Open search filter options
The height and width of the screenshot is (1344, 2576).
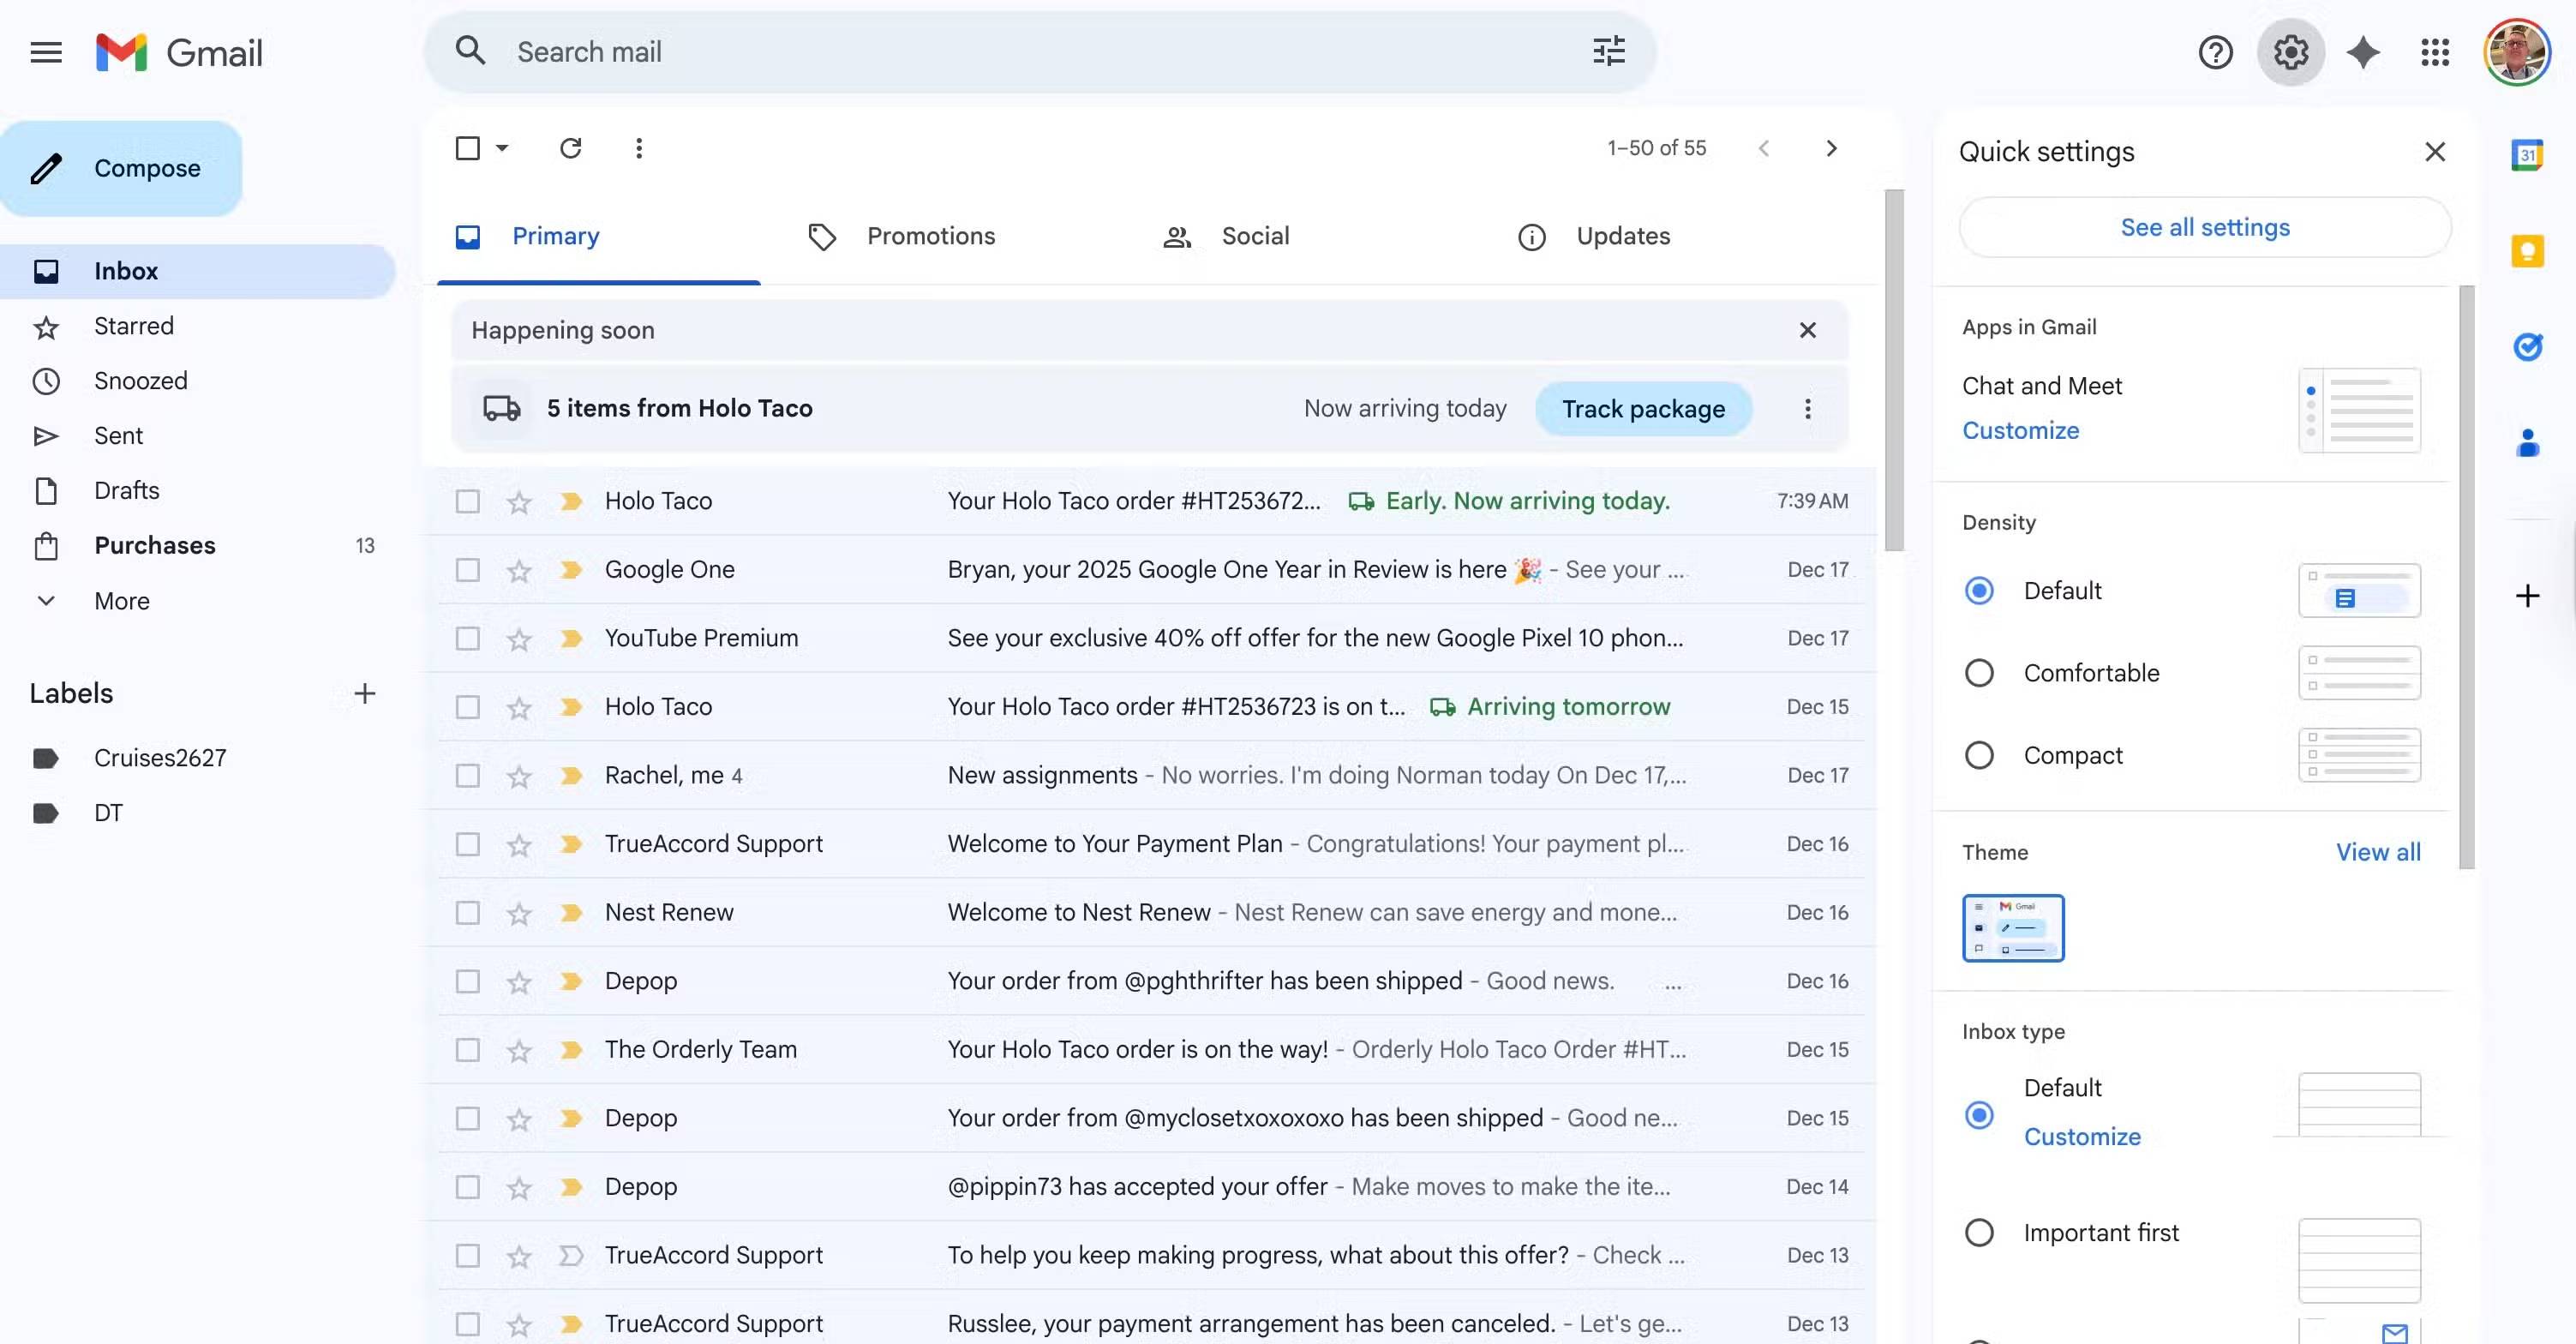(1608, 51)
